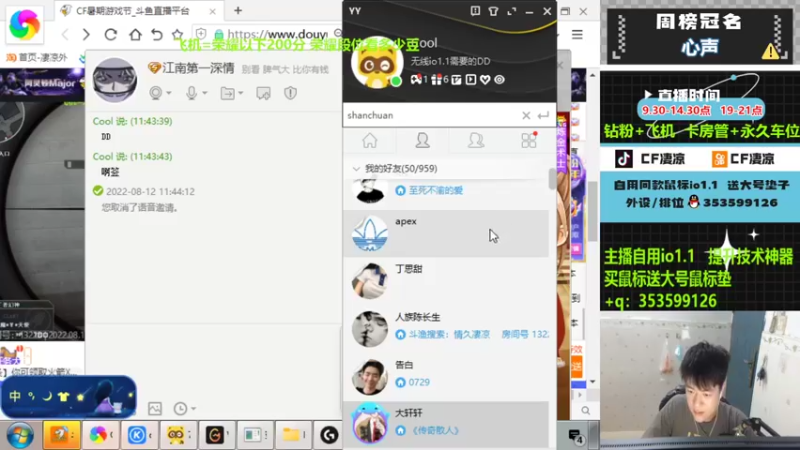Select friend 丁思甜 in the list

pos(446,281)
